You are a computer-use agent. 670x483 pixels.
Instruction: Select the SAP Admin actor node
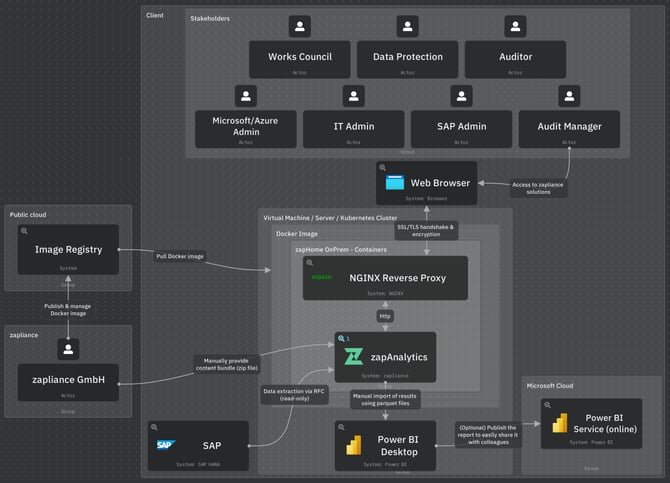pyautogui.click(x=461, y=129)
